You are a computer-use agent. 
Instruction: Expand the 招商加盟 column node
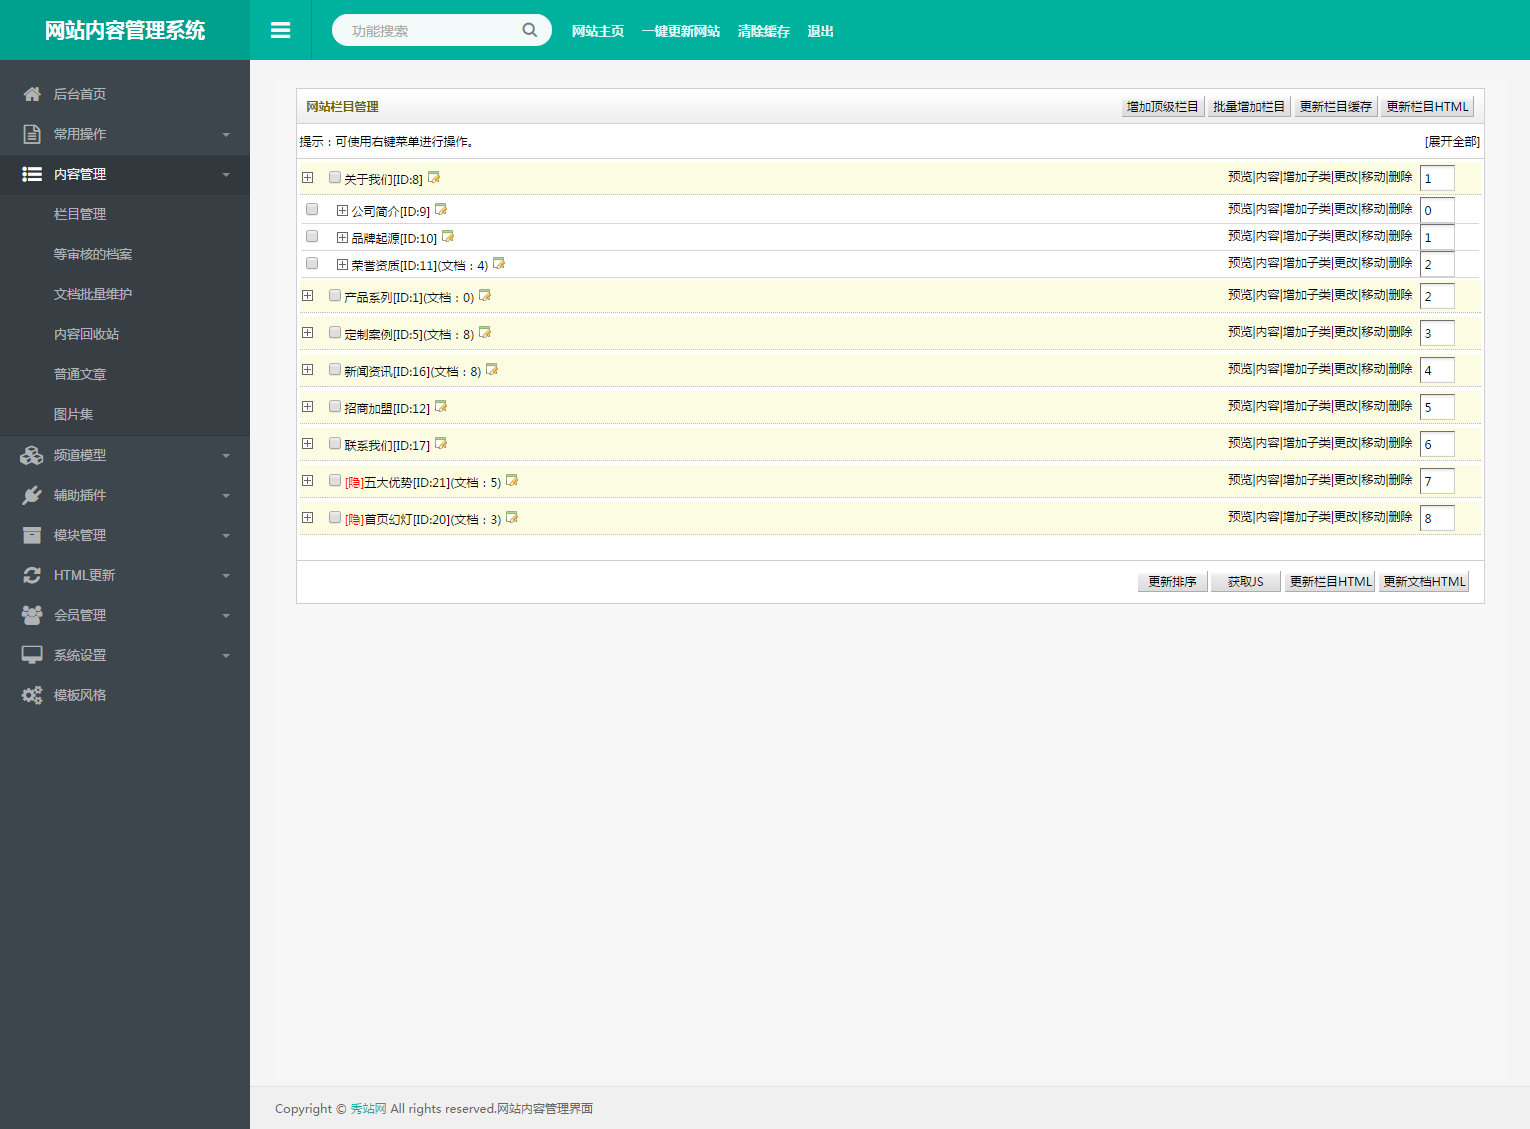click(x=308, y=407)
